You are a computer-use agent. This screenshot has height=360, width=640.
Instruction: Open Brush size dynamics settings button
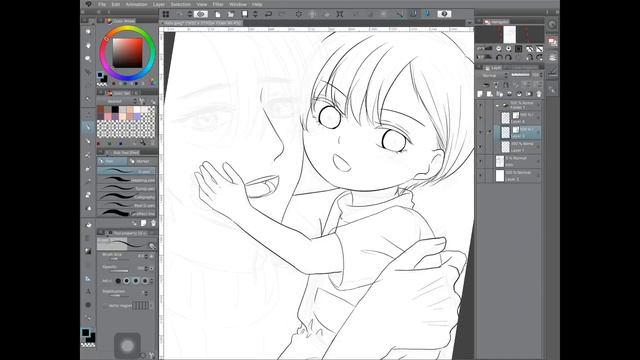coord(151,256)
